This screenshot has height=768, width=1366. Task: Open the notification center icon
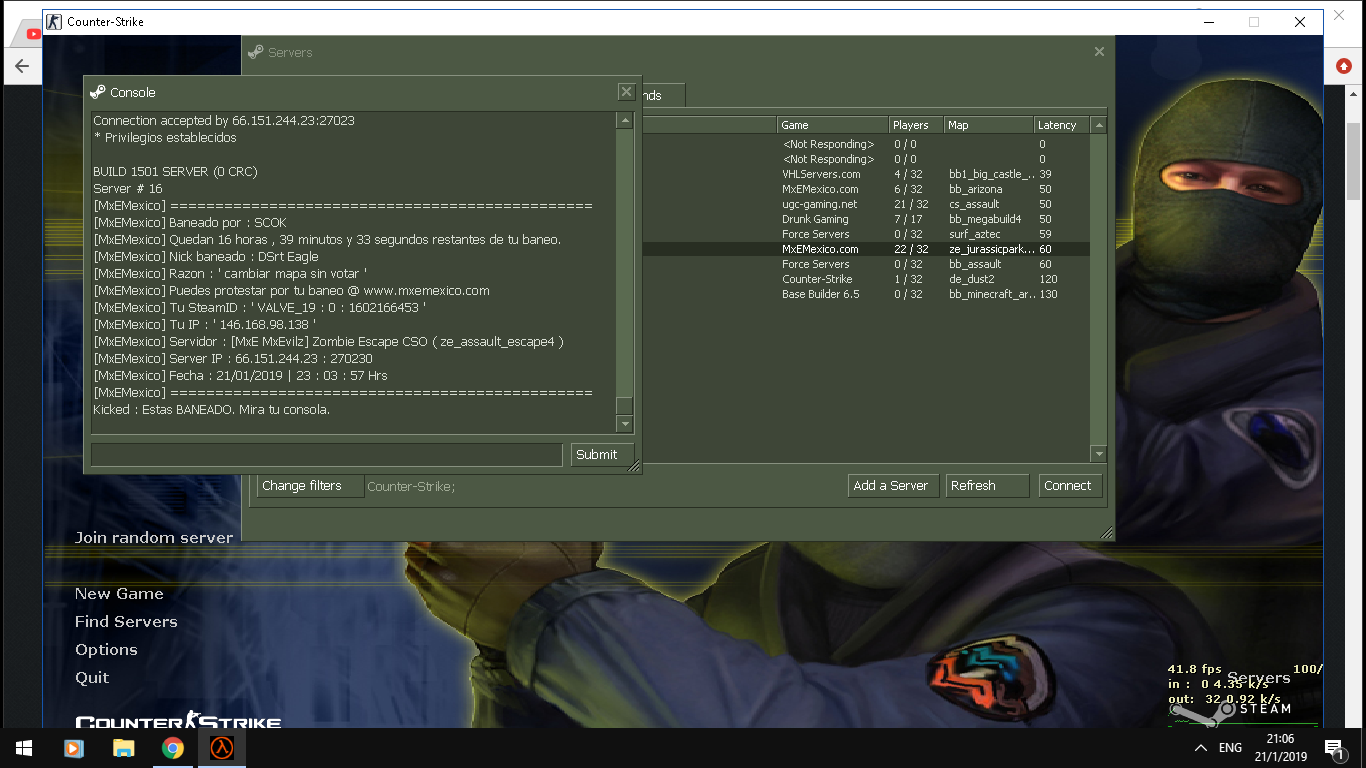tap(1333, 748)
